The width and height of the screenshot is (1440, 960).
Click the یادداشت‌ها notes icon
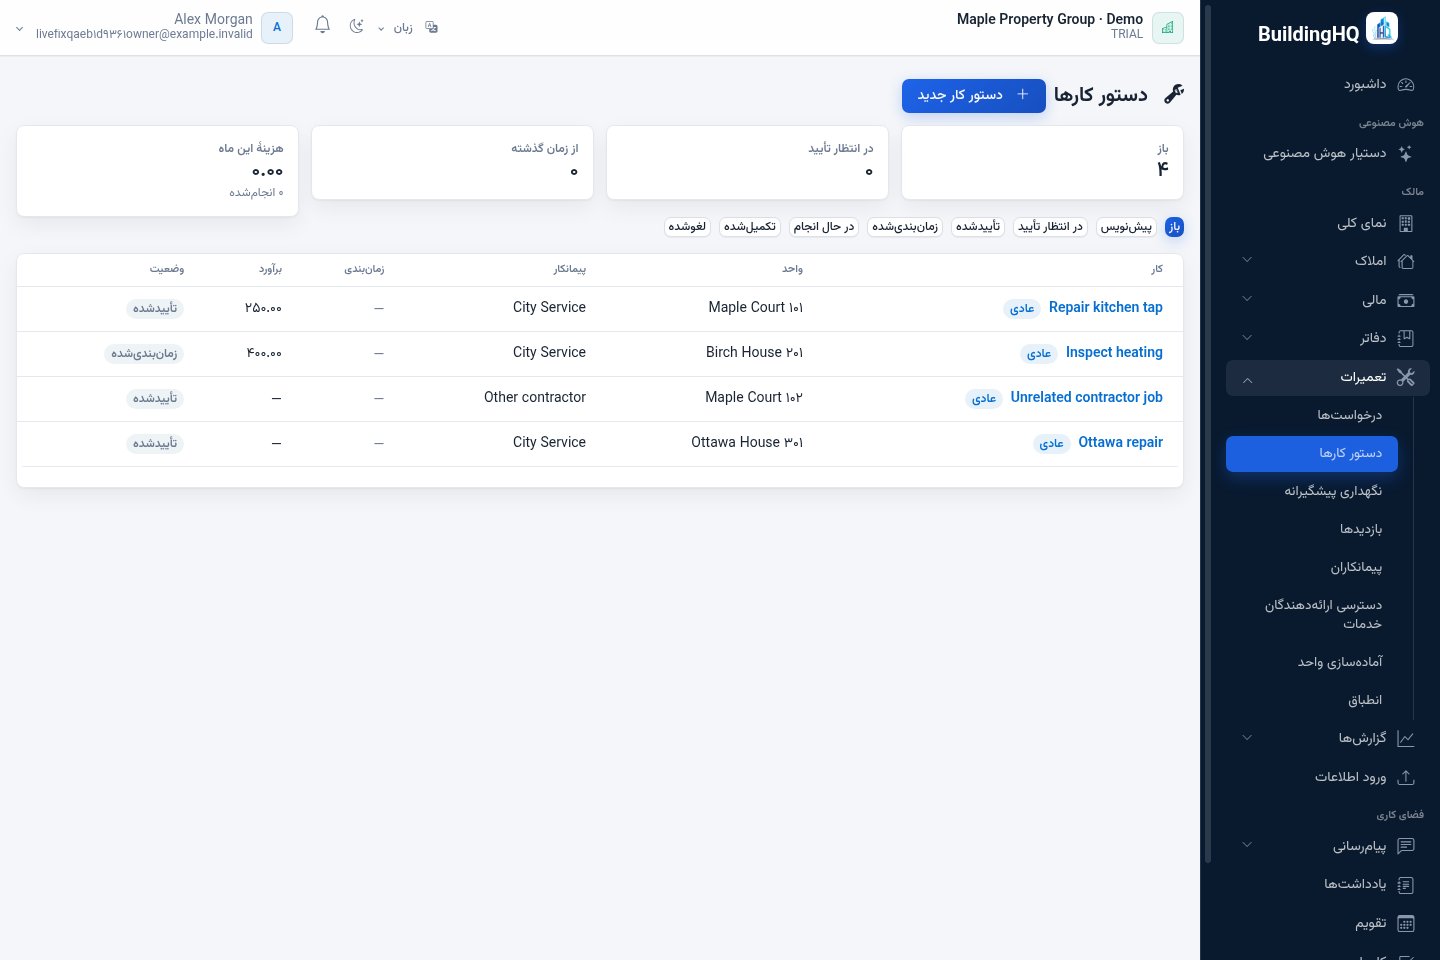(1405, 884)
